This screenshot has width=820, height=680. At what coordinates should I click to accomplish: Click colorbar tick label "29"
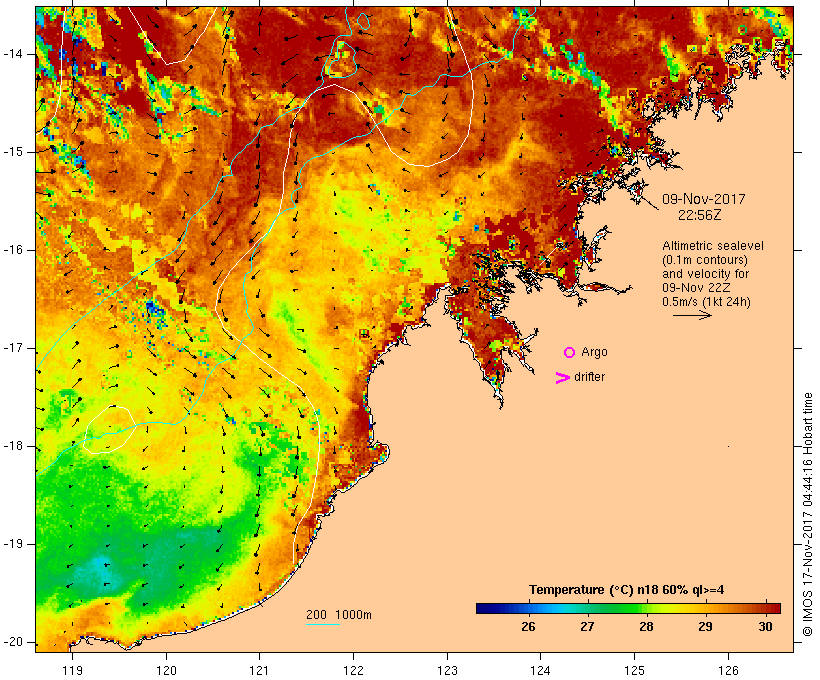[705, 627]
